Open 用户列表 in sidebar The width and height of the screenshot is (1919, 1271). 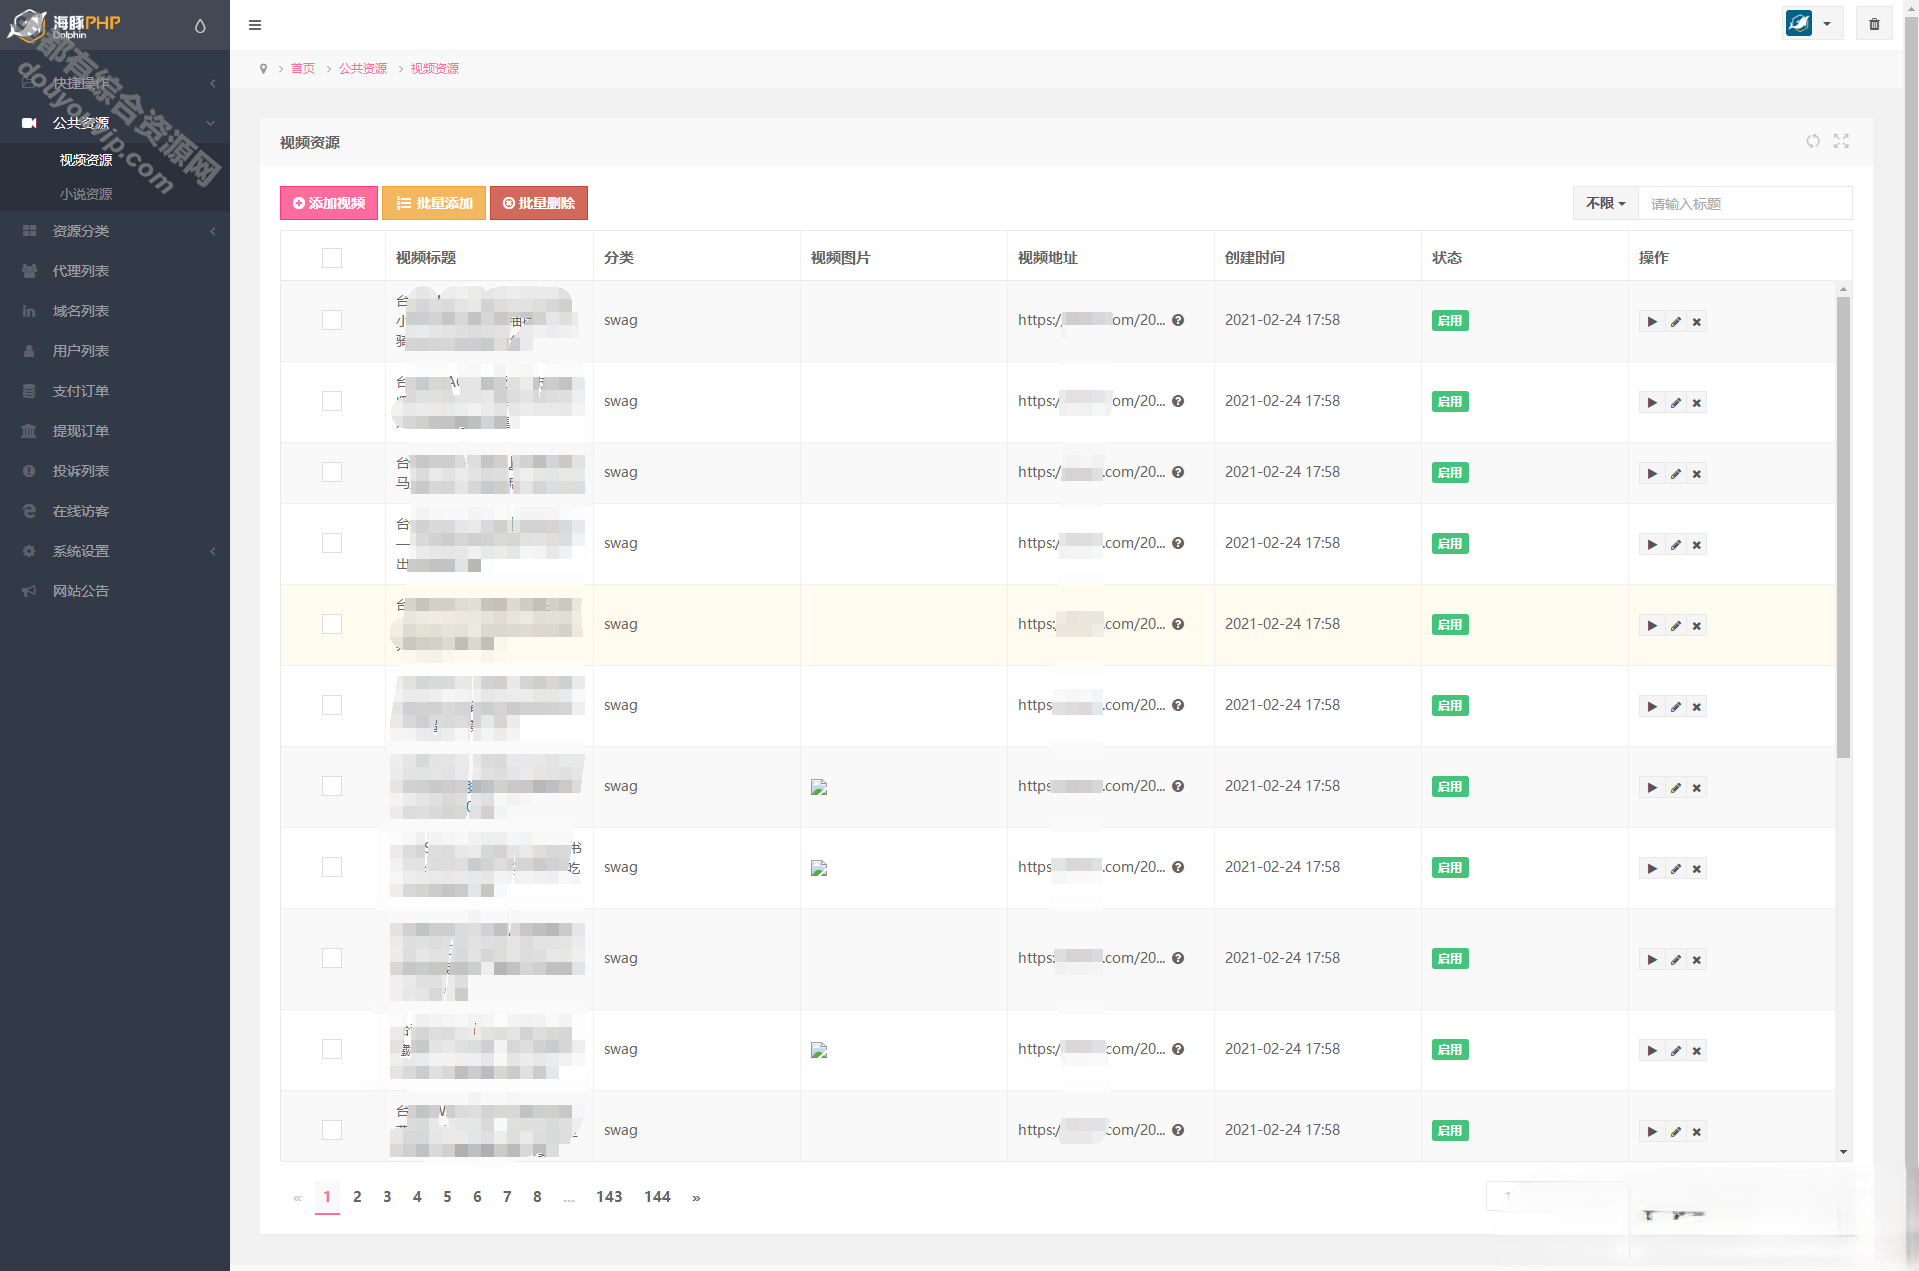pos(115,351)
